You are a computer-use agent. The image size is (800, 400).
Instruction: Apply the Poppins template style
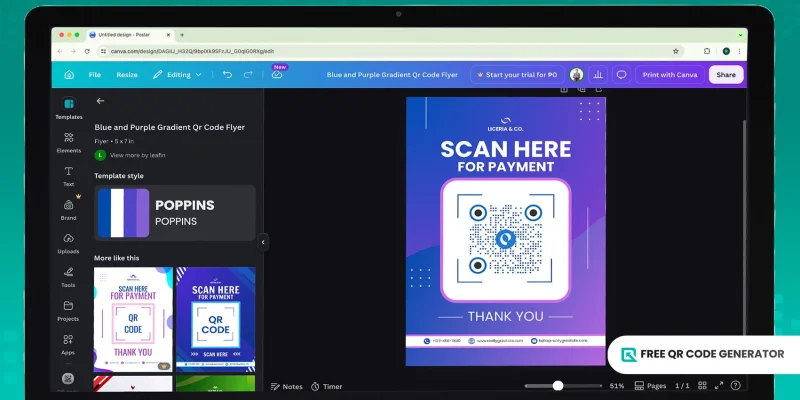pos(174,213)
